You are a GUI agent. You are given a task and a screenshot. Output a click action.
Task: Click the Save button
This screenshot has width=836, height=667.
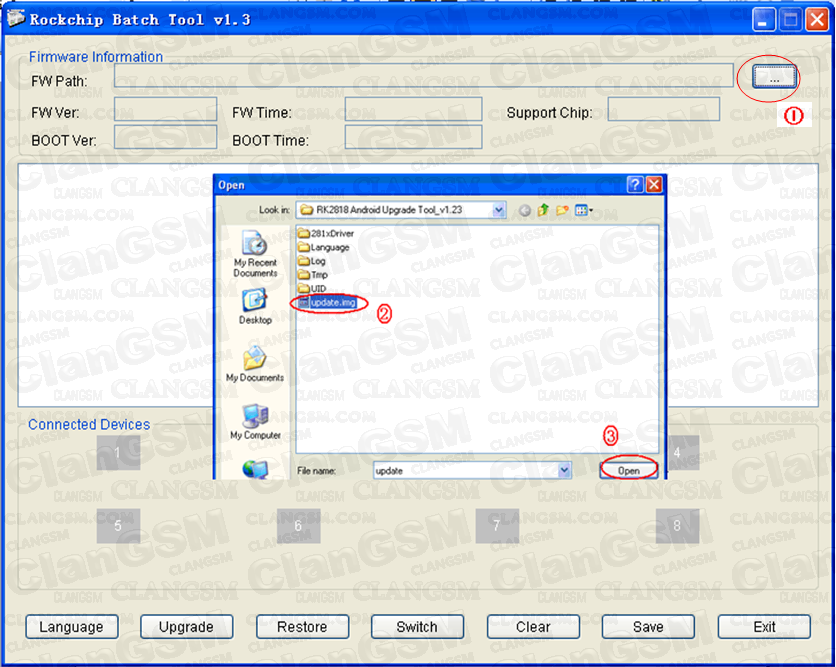point(648,626)
